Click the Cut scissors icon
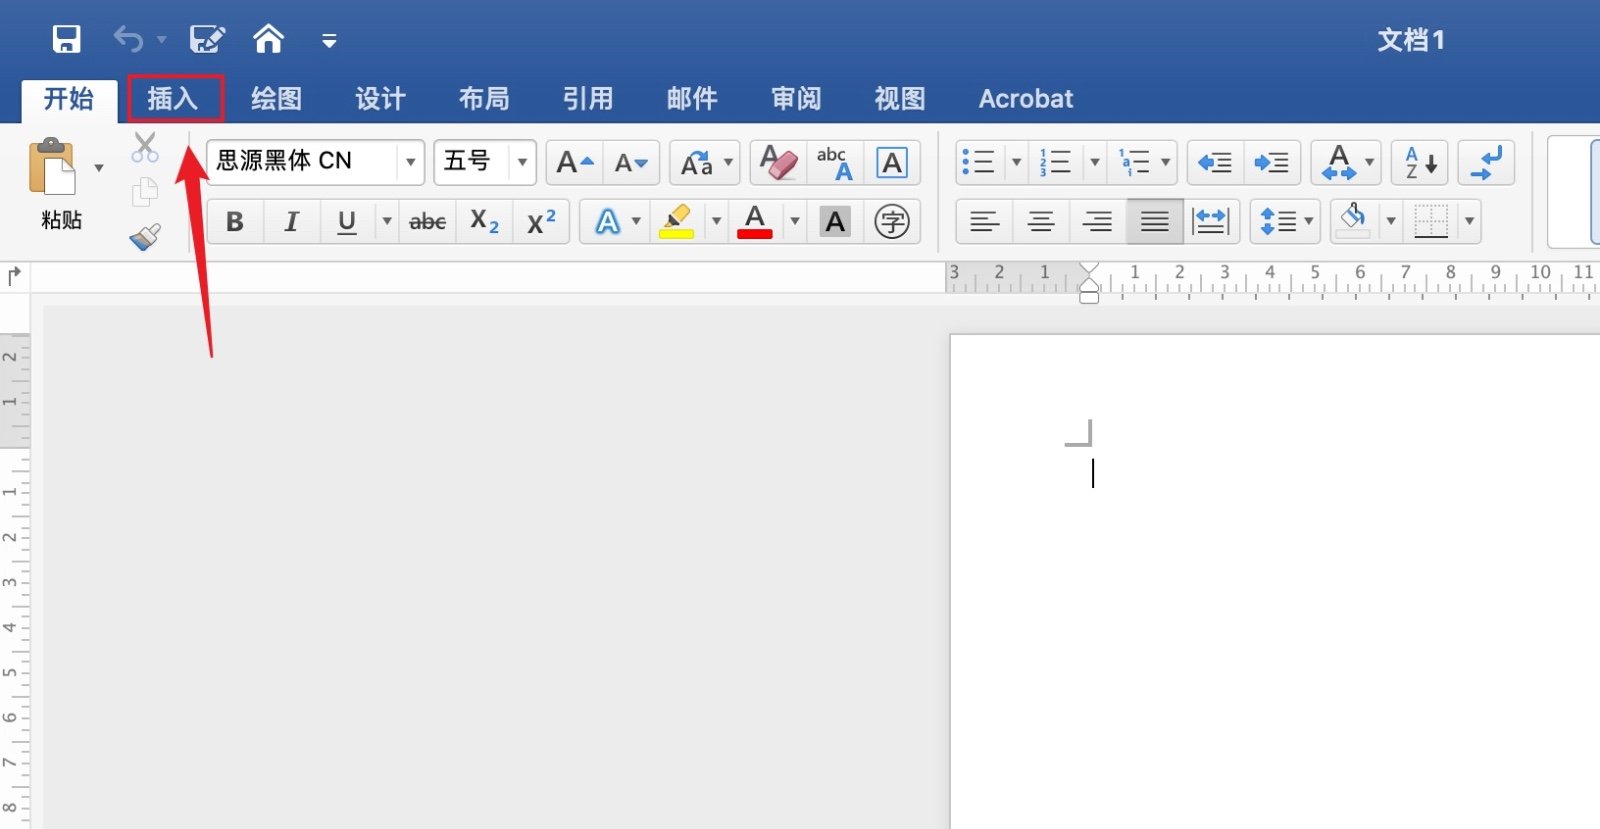The image size is (1600, 829). coord(145,147)
